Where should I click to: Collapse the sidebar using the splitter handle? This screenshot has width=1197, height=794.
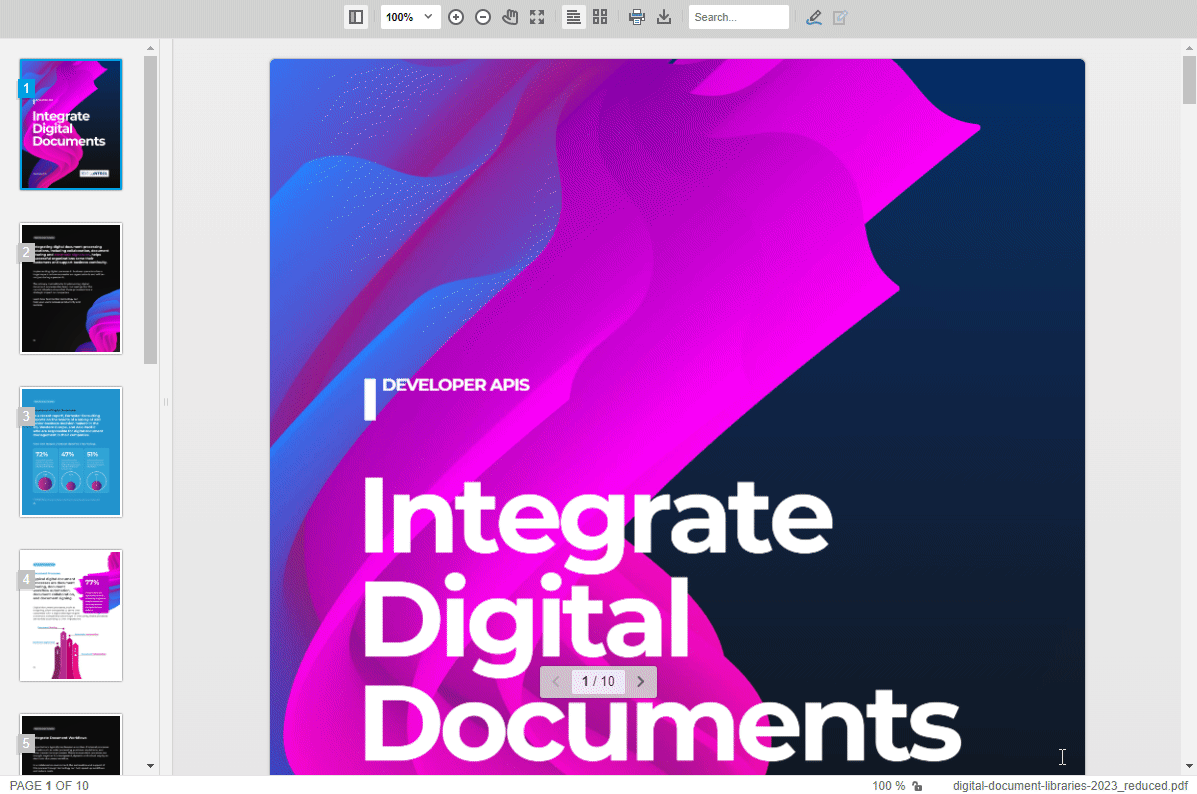(x=164, y=401)
